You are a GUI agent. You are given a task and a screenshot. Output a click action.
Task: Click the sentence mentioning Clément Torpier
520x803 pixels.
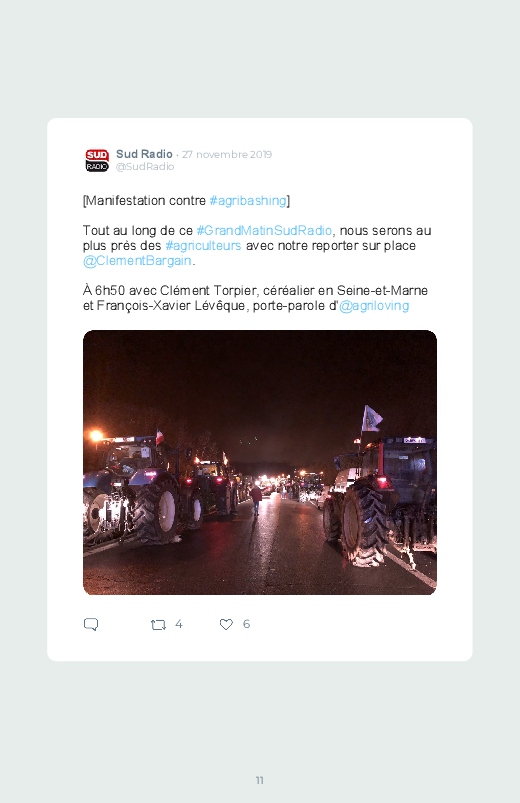point(255,298)
